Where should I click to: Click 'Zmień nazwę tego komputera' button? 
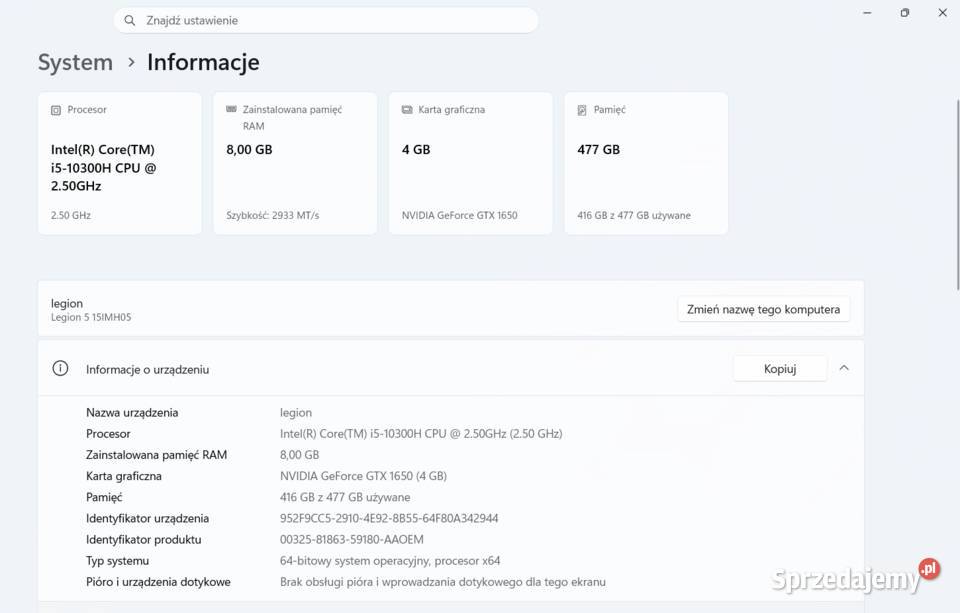coord(763,309)
